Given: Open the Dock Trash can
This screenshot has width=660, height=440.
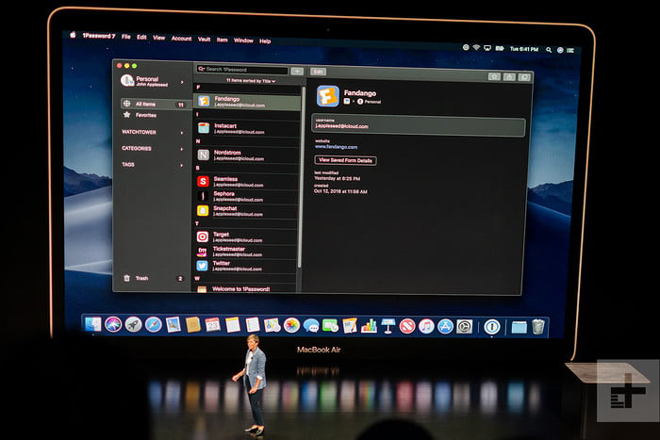Looking at the screenshot, I should [x=538, y=328].
